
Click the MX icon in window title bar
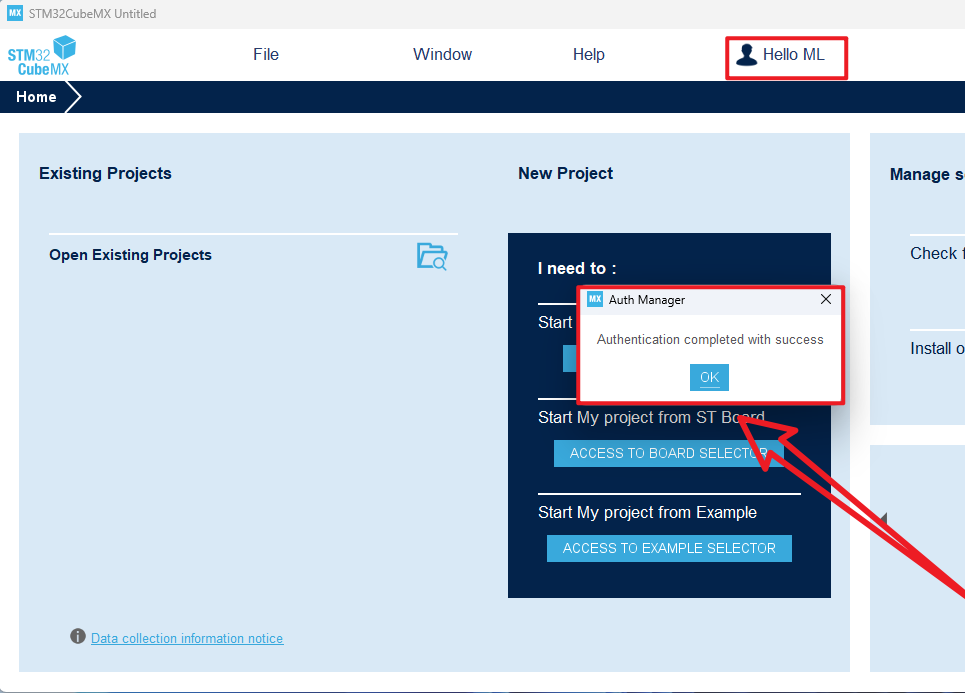point(15,13)
